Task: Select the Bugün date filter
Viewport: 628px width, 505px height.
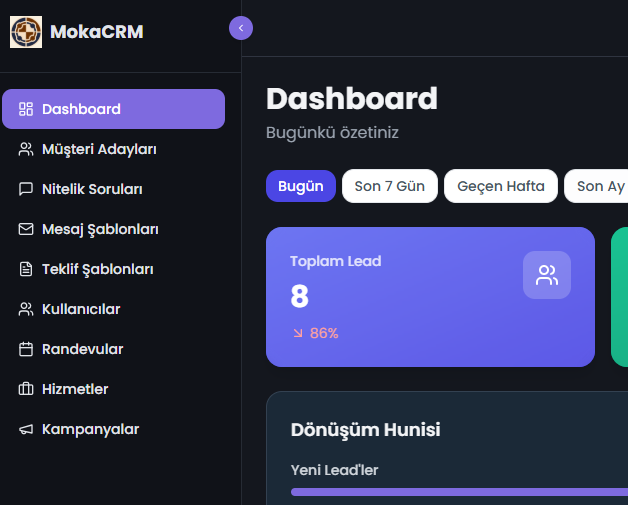Action: (x=301, y=186)
